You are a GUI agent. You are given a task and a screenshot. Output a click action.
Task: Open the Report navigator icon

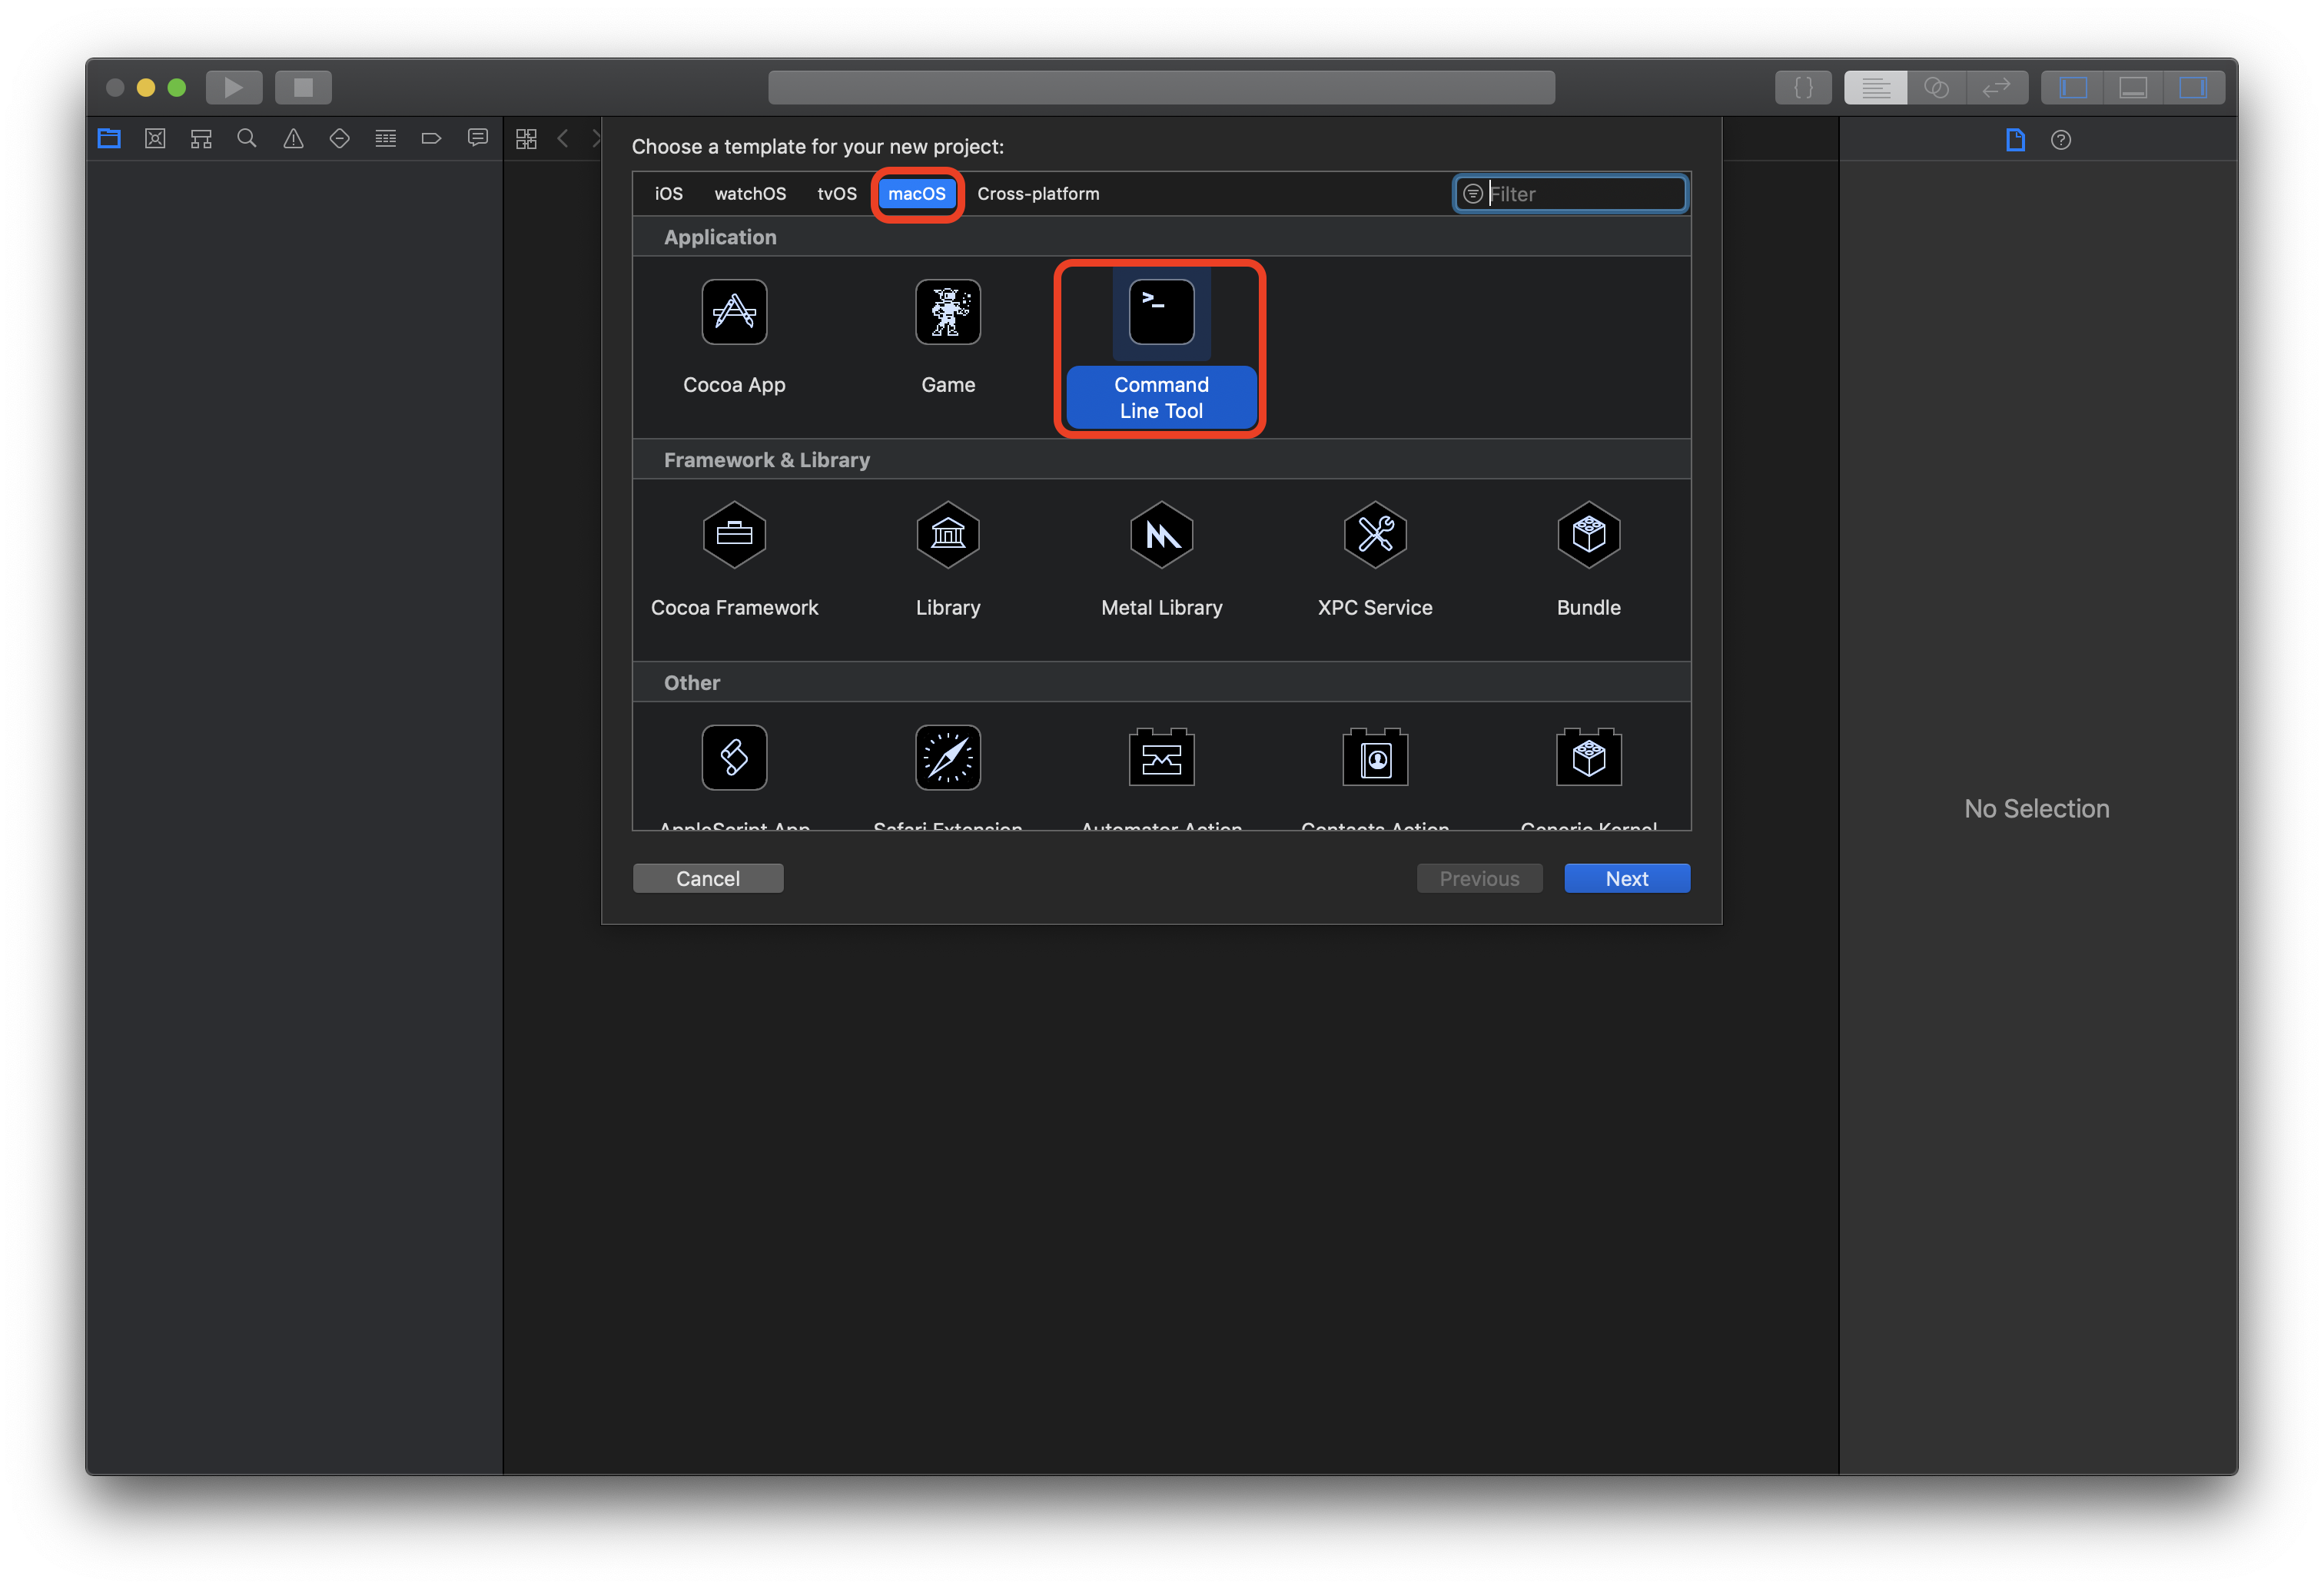(478, 139)
